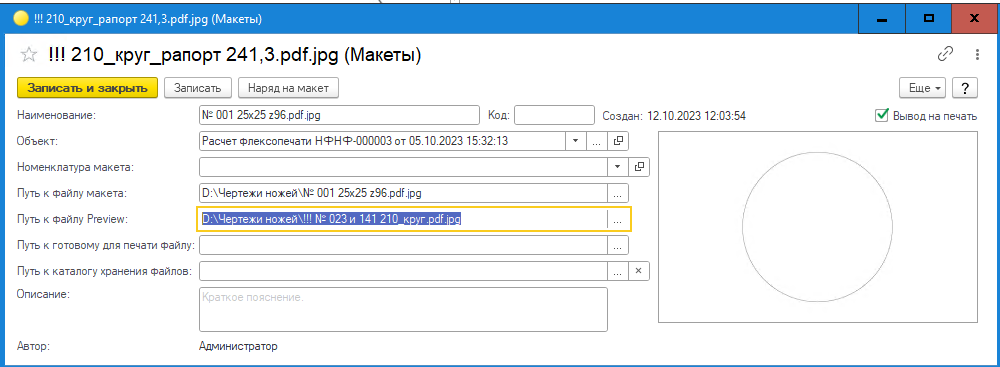Click the Номенклатура макета input field
This screenshot has height=367, width=1000.
point(404,167)
